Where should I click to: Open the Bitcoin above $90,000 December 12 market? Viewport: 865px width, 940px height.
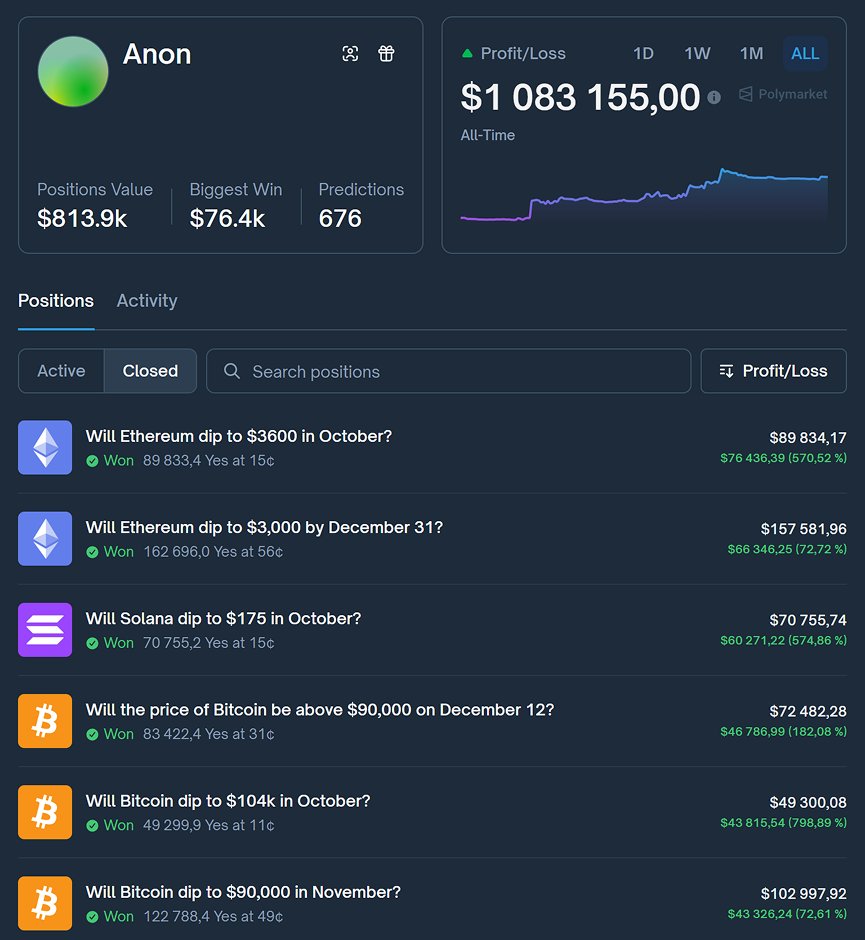[x=320, y=709]
